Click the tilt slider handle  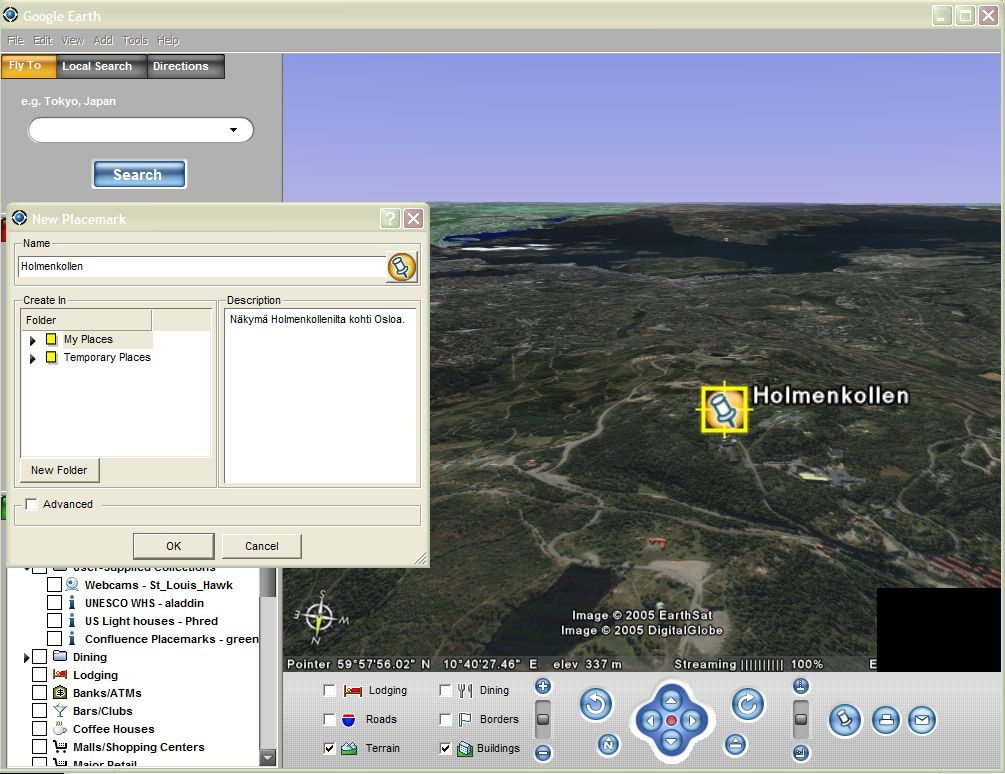pyautogui.click(x=801, y=719)
